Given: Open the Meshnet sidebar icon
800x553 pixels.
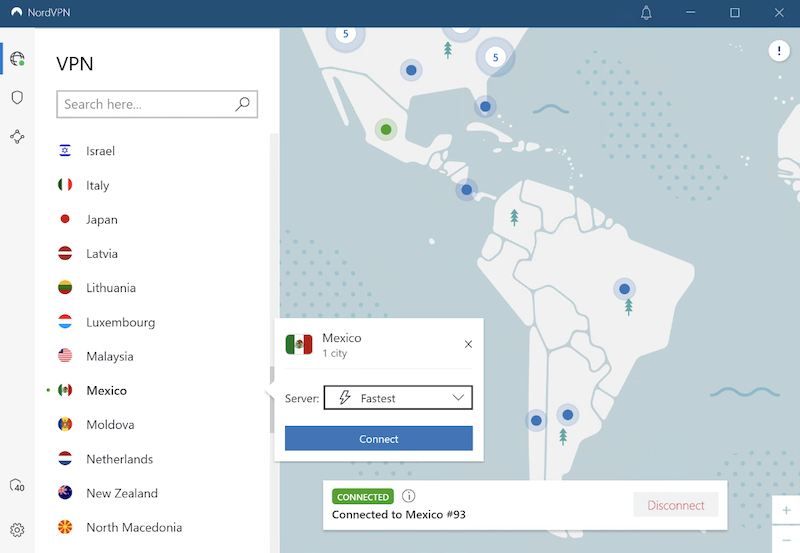Looking at the screenshot, I should pos(17,137).
